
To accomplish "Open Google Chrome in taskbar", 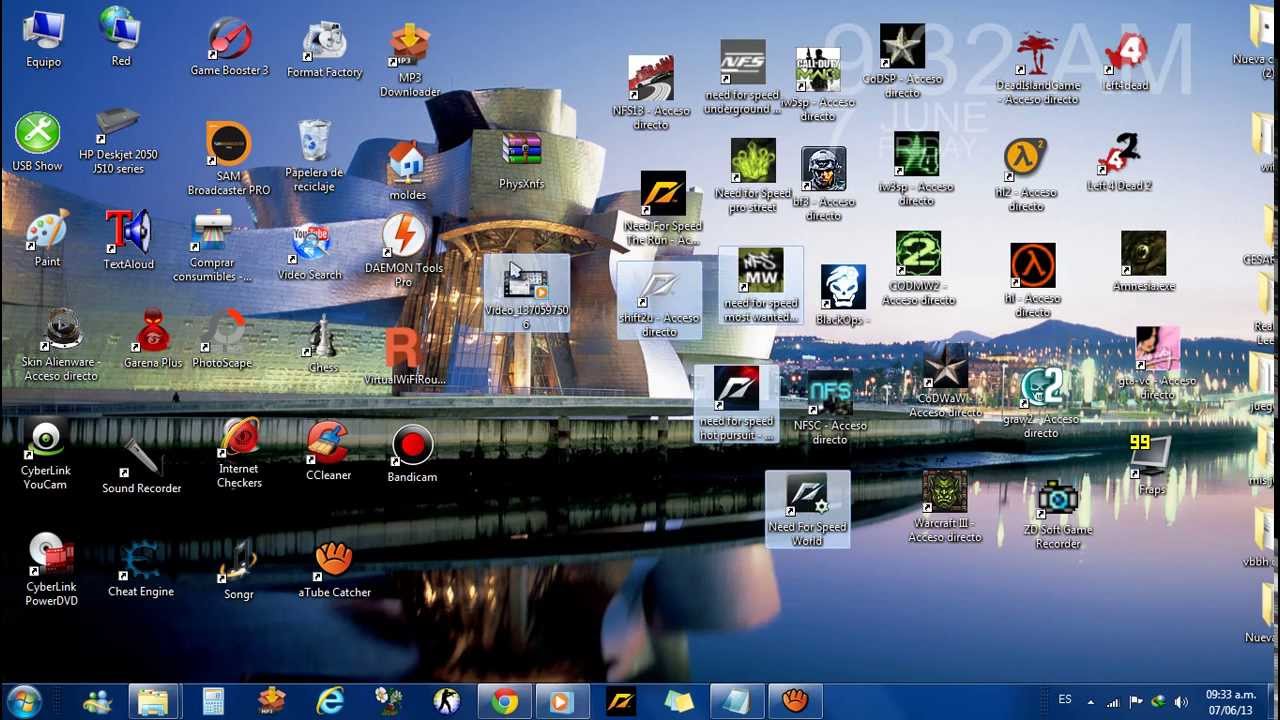I will [505, 702].
